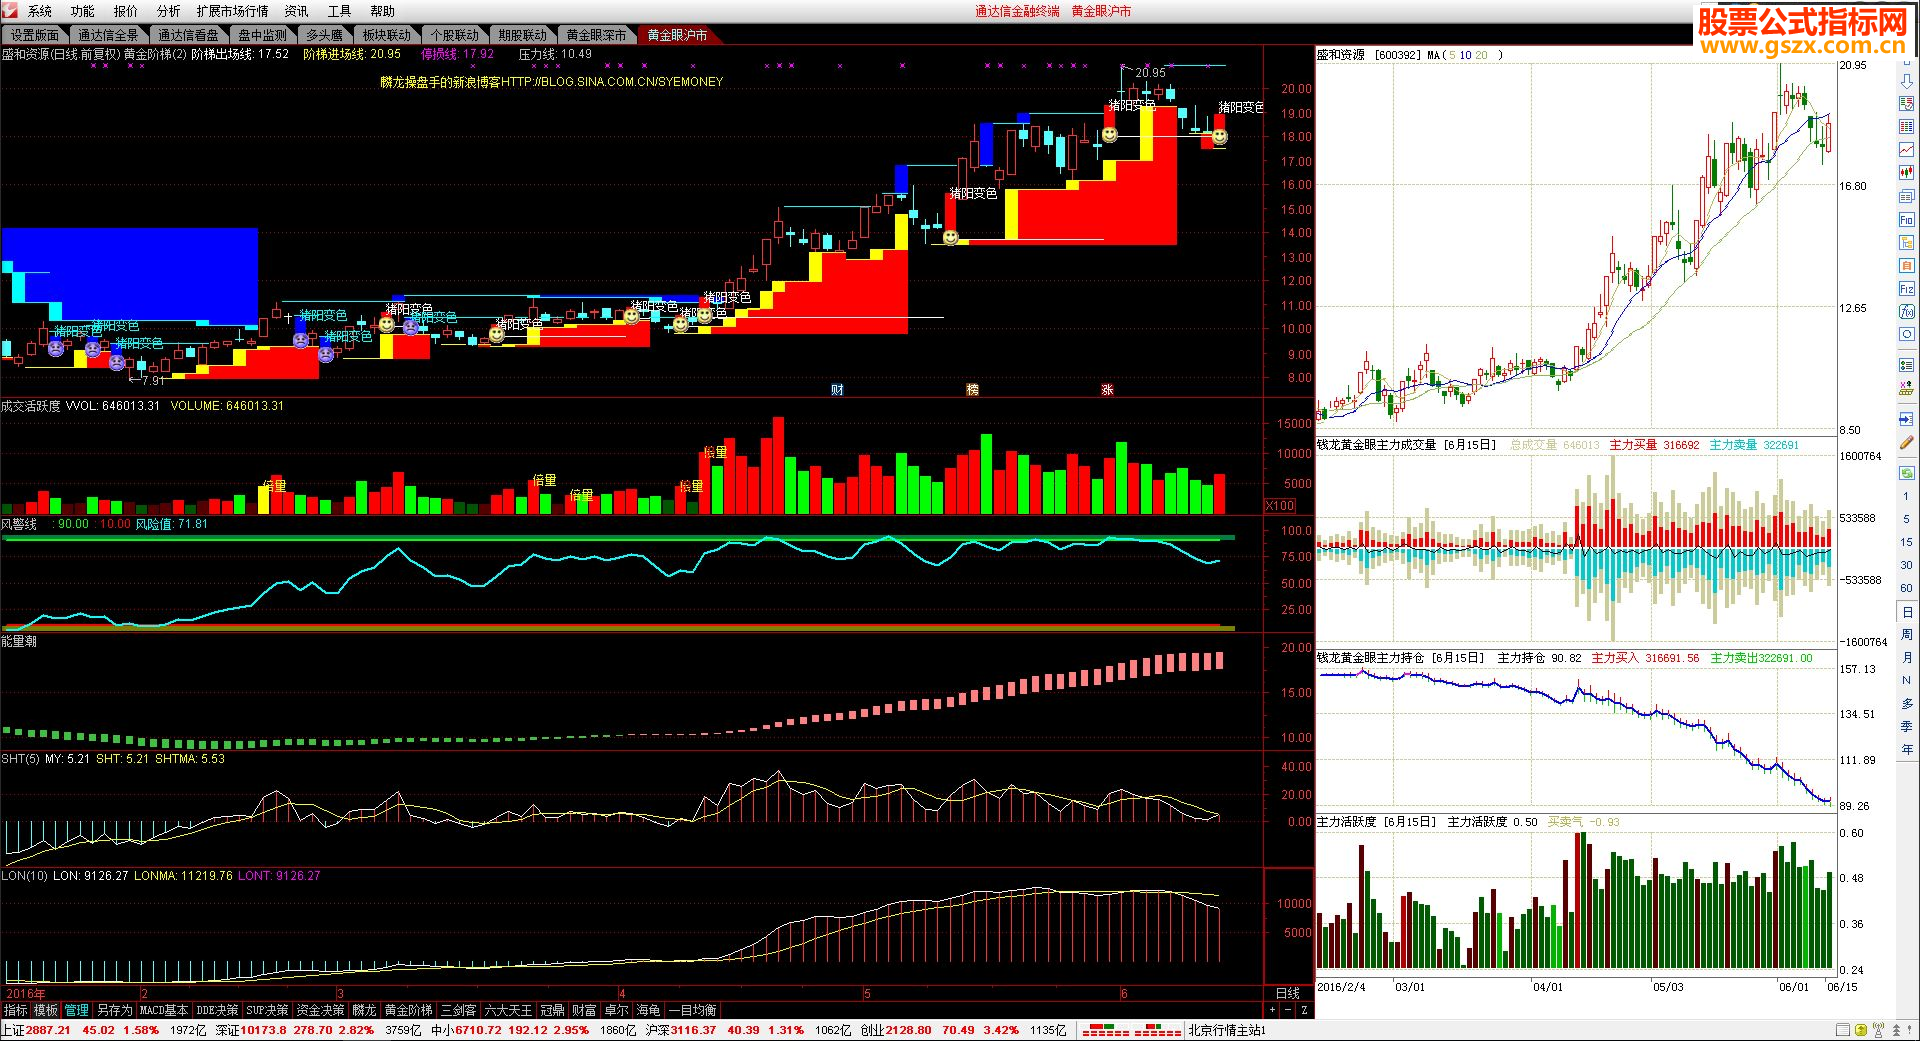Image resolution: width=1920 pixels, height=1041 pixels.
Task: Apply the DDE决策 indicator template
Action: (x=217, y=1011)
